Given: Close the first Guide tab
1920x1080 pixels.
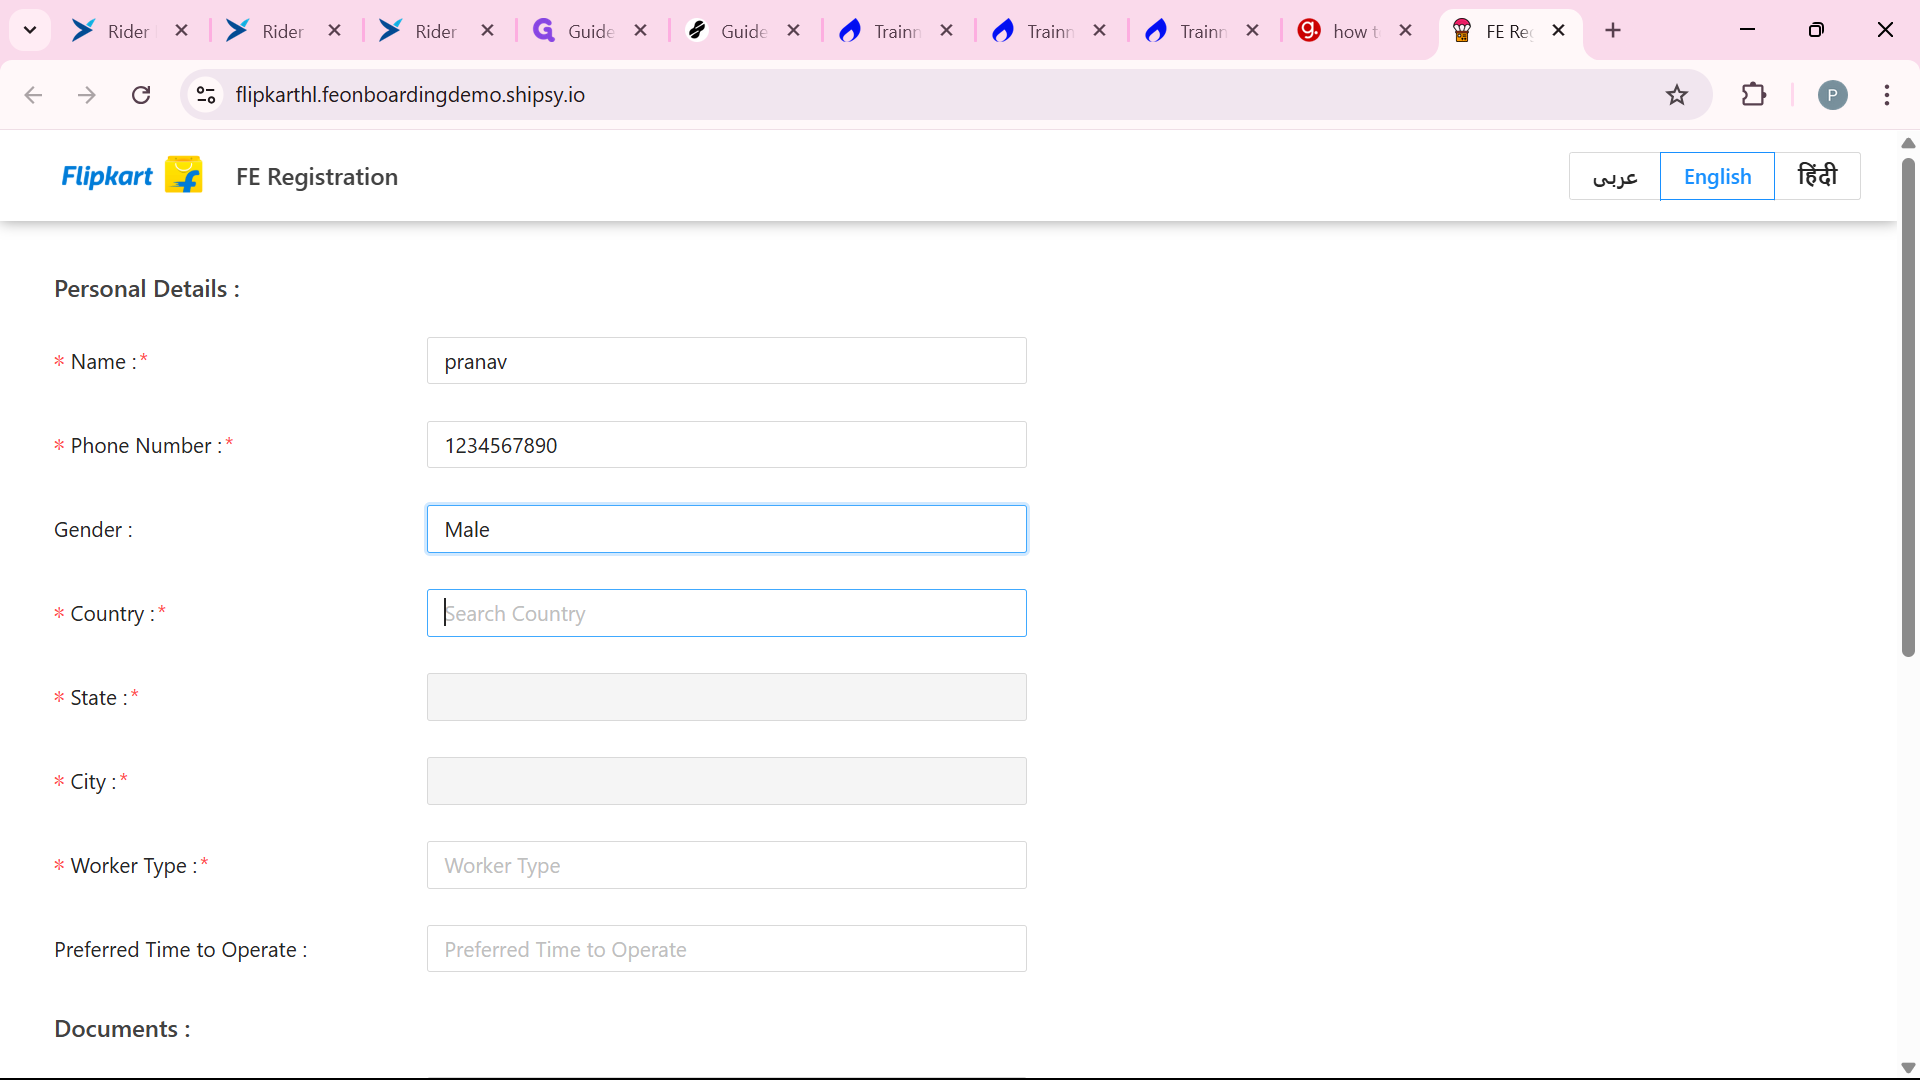Looking at the screenshot, I should pos(641,31).
